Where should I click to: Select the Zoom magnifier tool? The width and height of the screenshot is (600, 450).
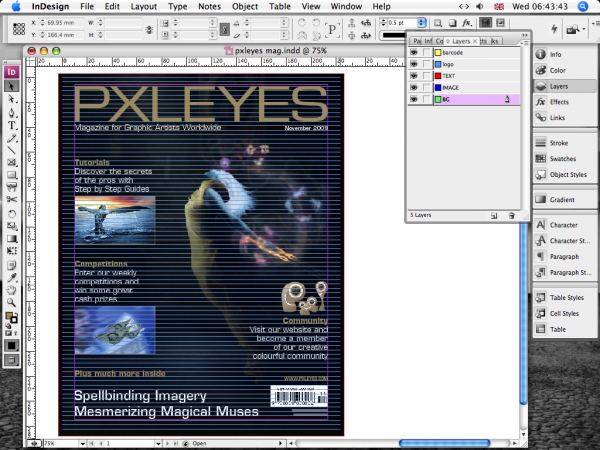[11, 303]
